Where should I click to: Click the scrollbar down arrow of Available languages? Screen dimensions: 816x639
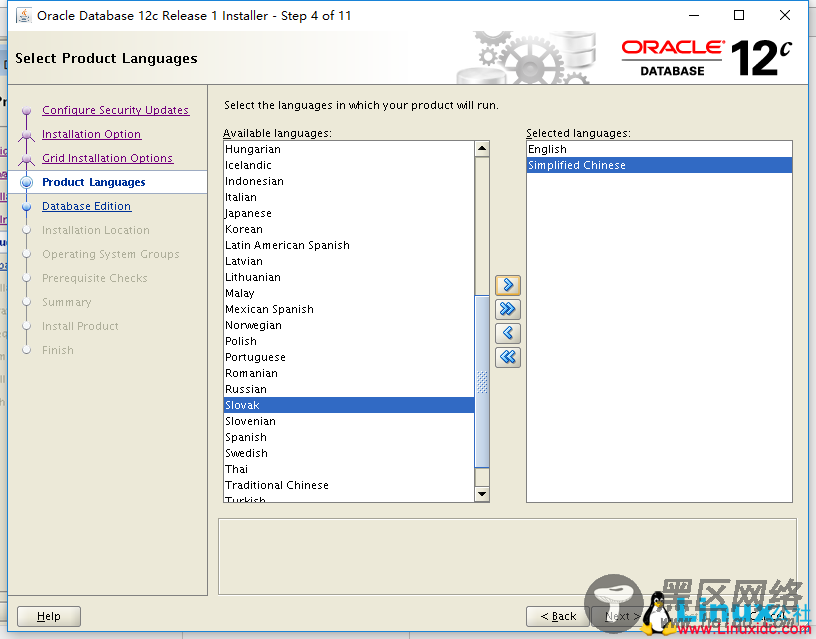point(482,494)
